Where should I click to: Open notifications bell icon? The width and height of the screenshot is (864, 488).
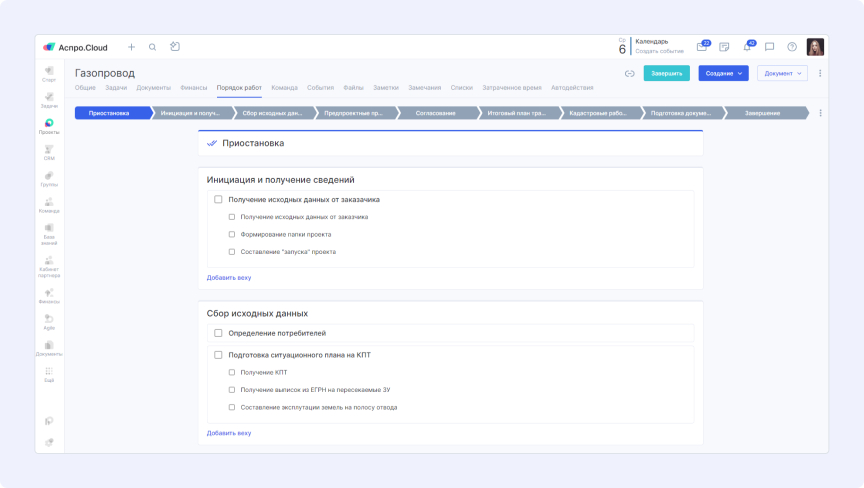(x=747, y=47)
